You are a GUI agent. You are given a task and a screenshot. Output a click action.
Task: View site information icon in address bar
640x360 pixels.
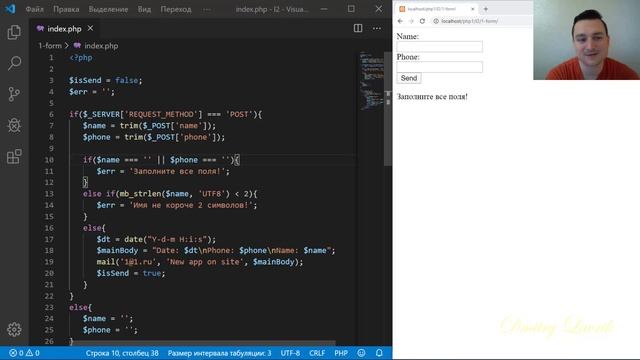point(436,21)
